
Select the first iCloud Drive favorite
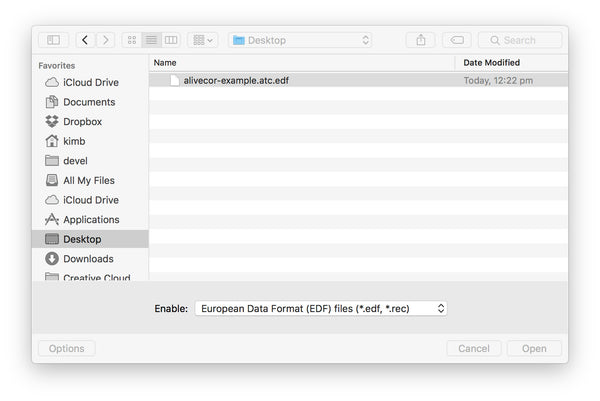tap(90, 82)
